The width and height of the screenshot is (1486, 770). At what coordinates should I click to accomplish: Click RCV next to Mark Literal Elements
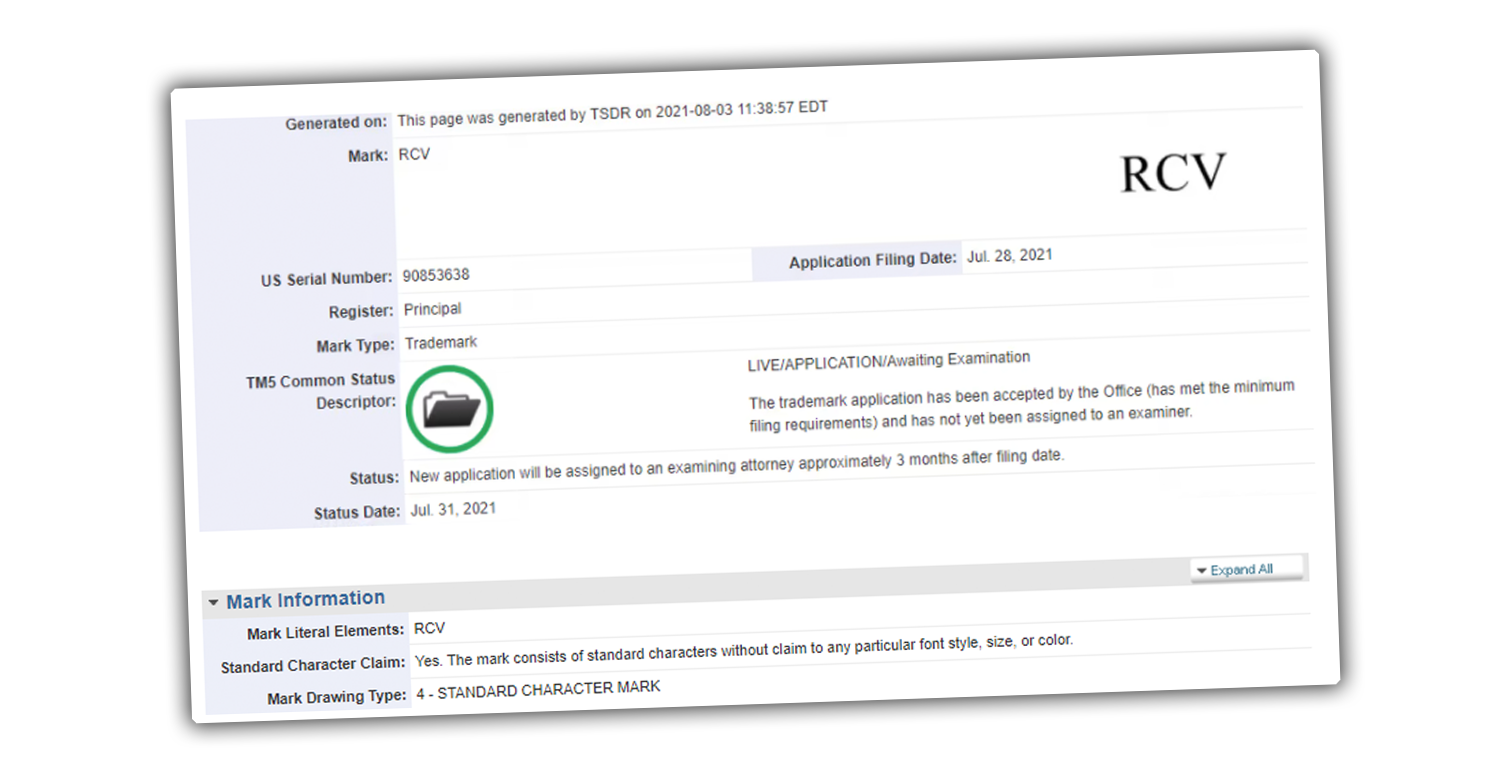point(429,629)
